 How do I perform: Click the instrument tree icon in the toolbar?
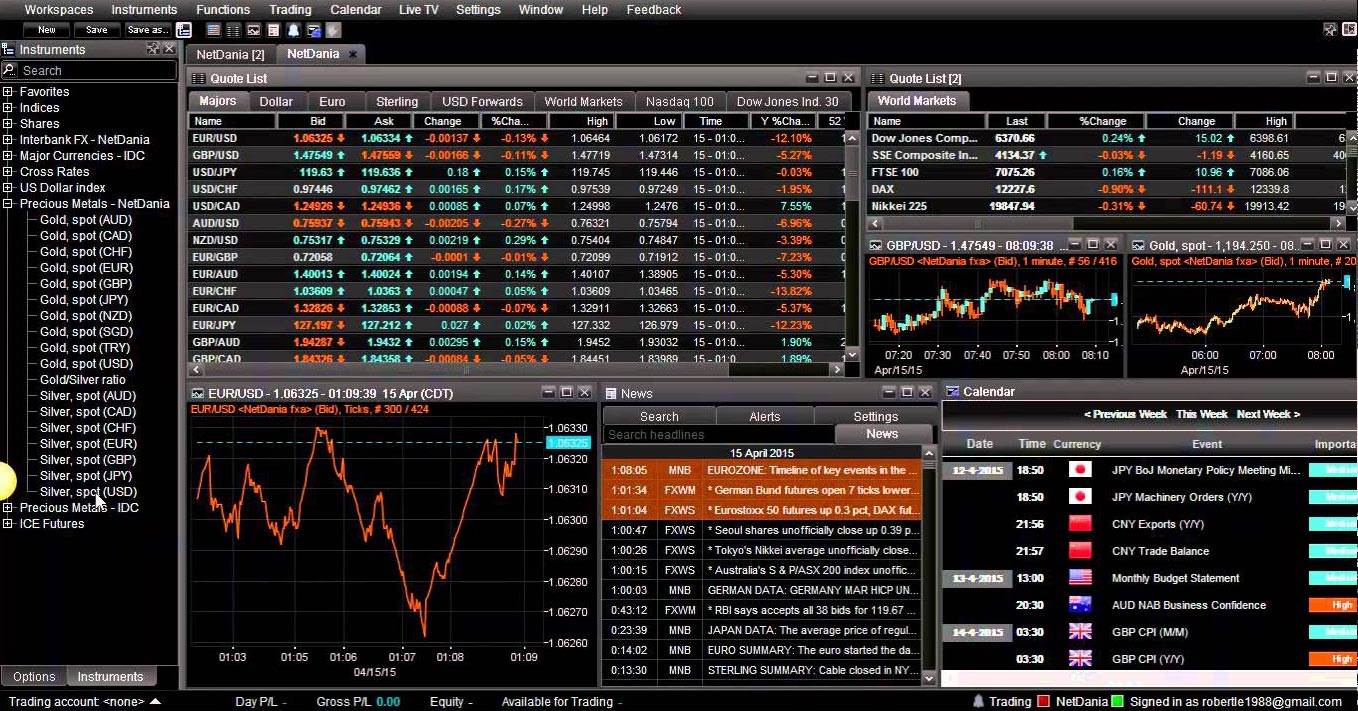point(184,30)
